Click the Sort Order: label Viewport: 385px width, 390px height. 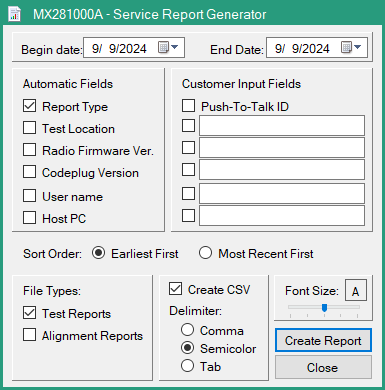pos(53,254)
